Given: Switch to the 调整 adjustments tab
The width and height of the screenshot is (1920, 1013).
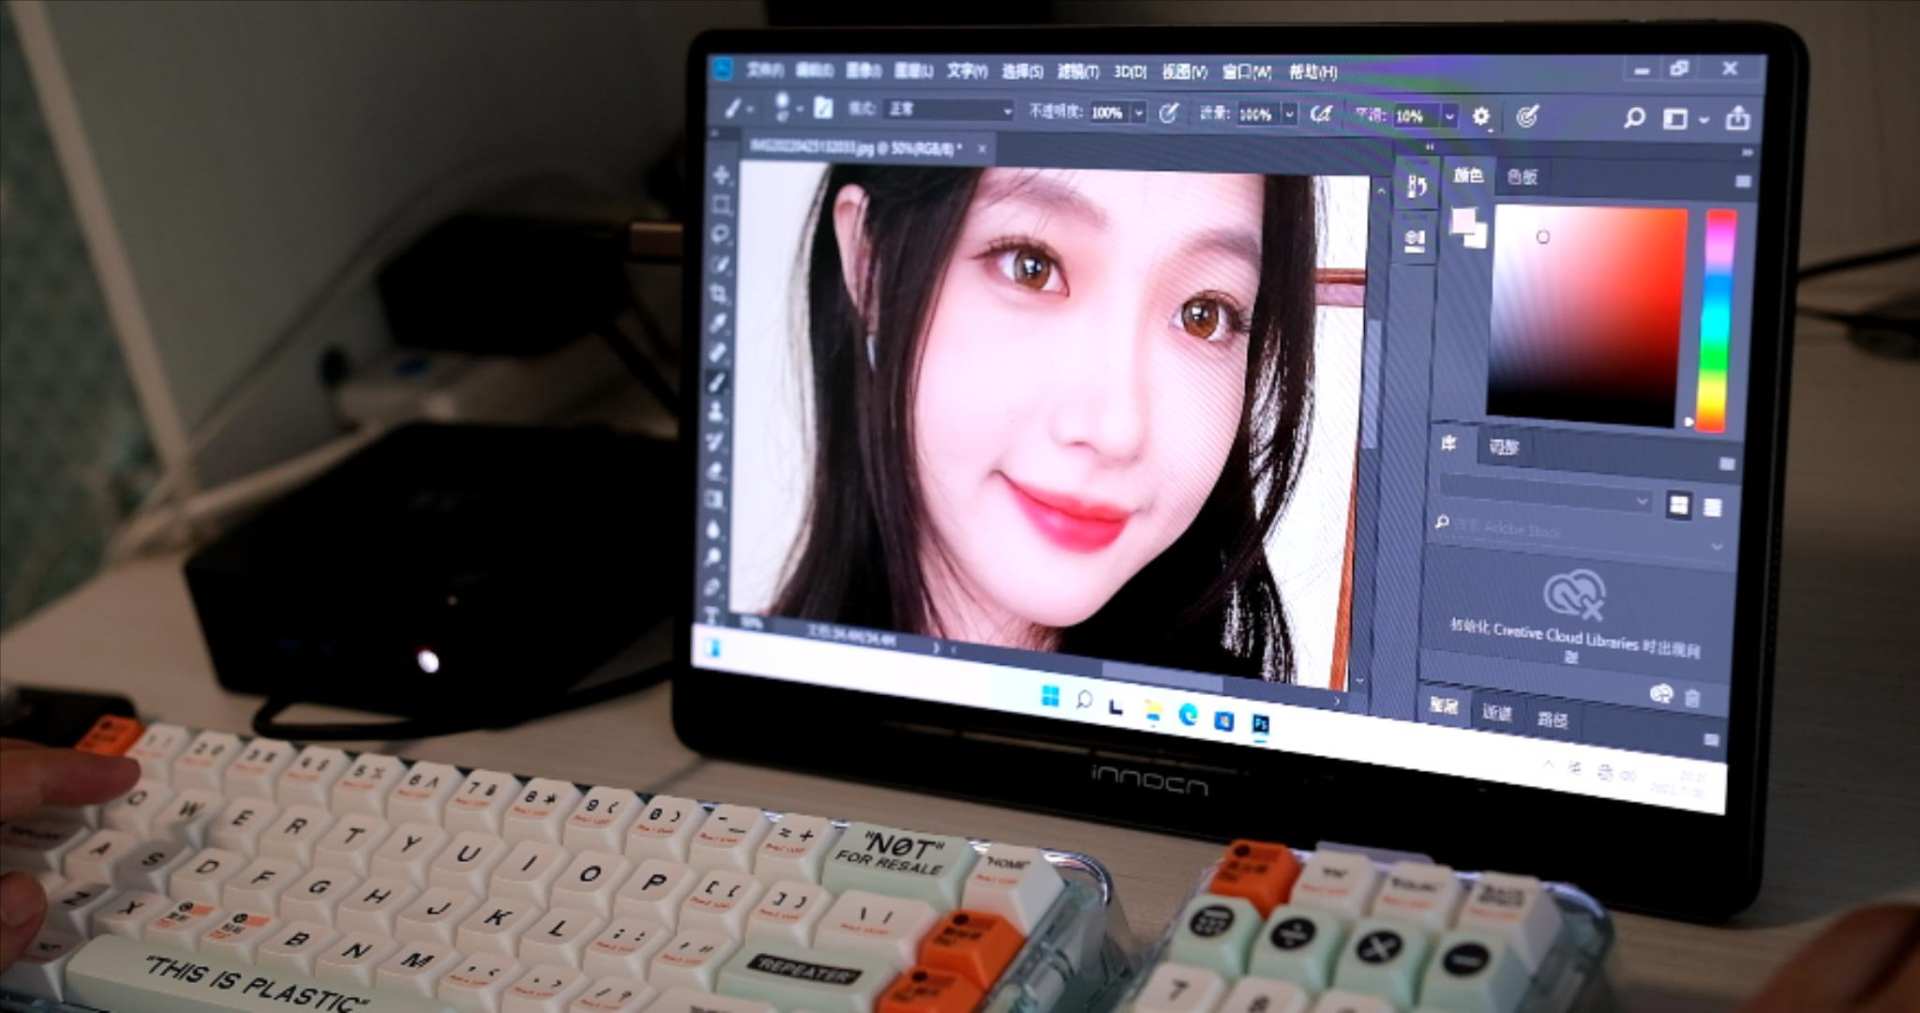Looking at the screenshot, I should coord(1503,447).
